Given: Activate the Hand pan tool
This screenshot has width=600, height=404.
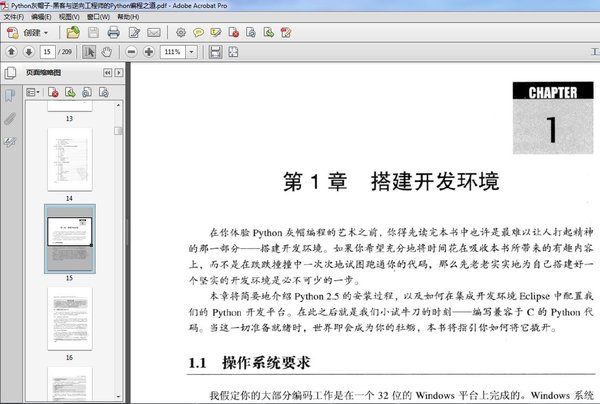Looking at the screenshot, I should pyautogui.click(x=107, y=52).
